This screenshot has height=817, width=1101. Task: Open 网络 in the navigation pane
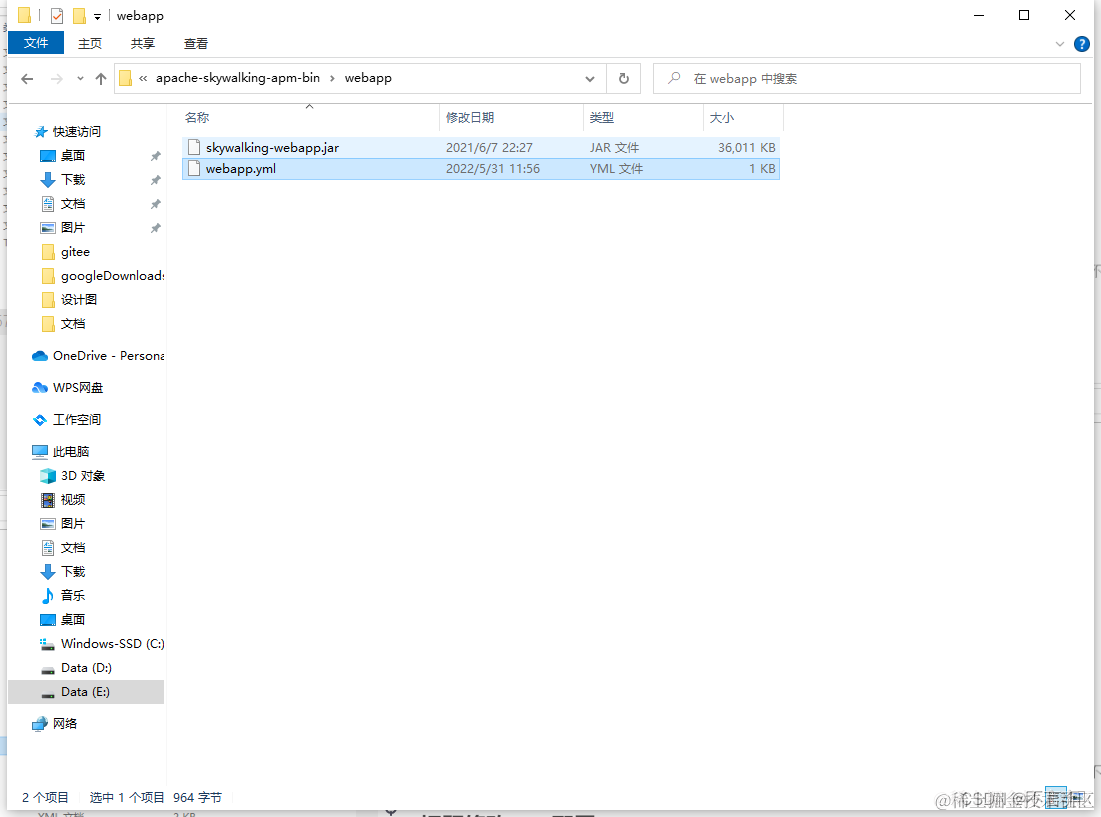click(x=65, y=723)
